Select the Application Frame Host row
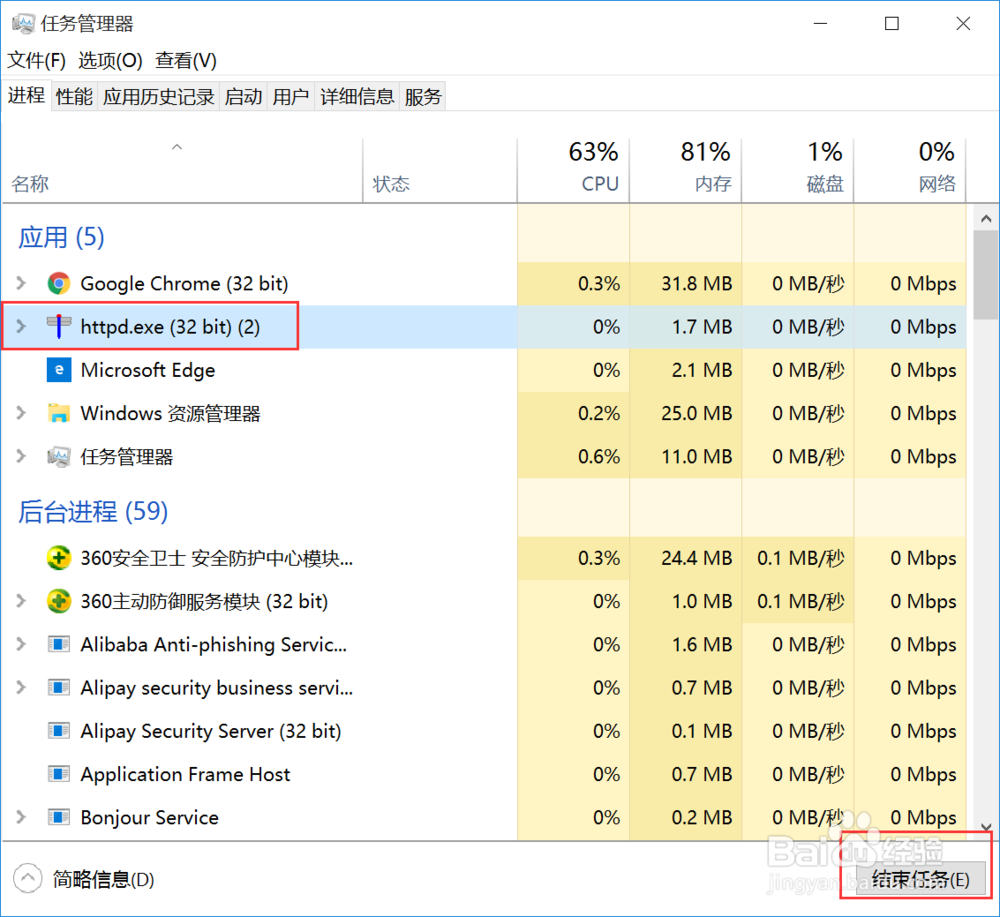The image size is (1000, 917). [x=484, y=774]
